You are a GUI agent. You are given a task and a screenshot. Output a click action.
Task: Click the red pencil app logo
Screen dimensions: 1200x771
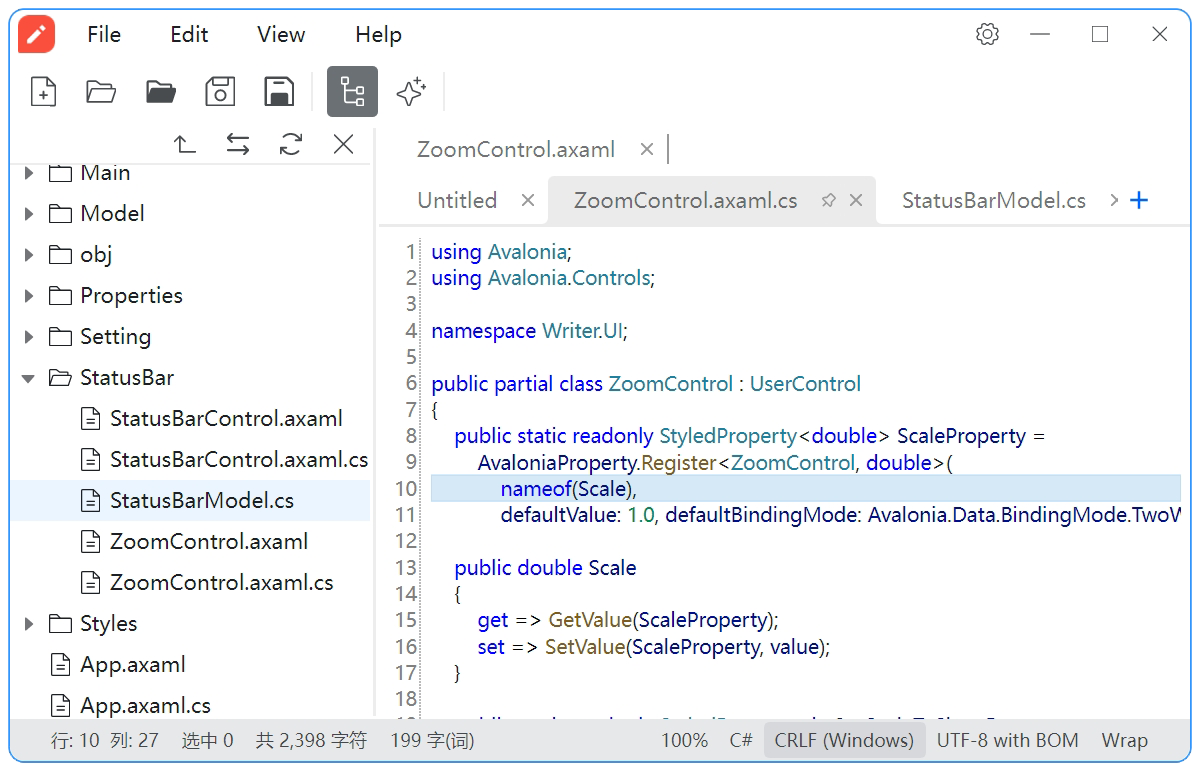36,34
